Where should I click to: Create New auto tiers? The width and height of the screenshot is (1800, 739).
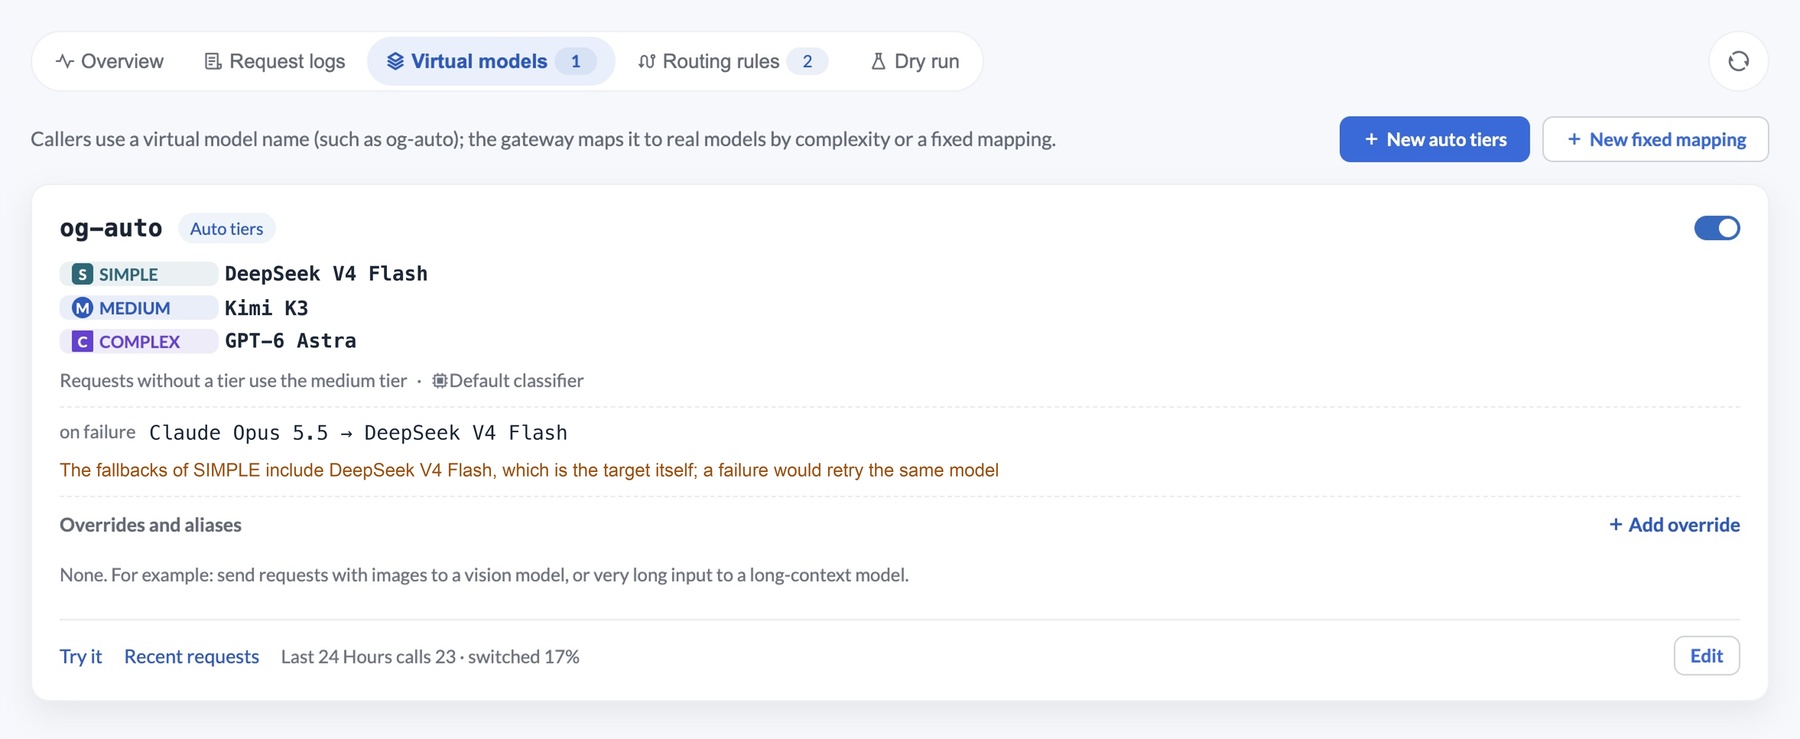coord(1434,139)
